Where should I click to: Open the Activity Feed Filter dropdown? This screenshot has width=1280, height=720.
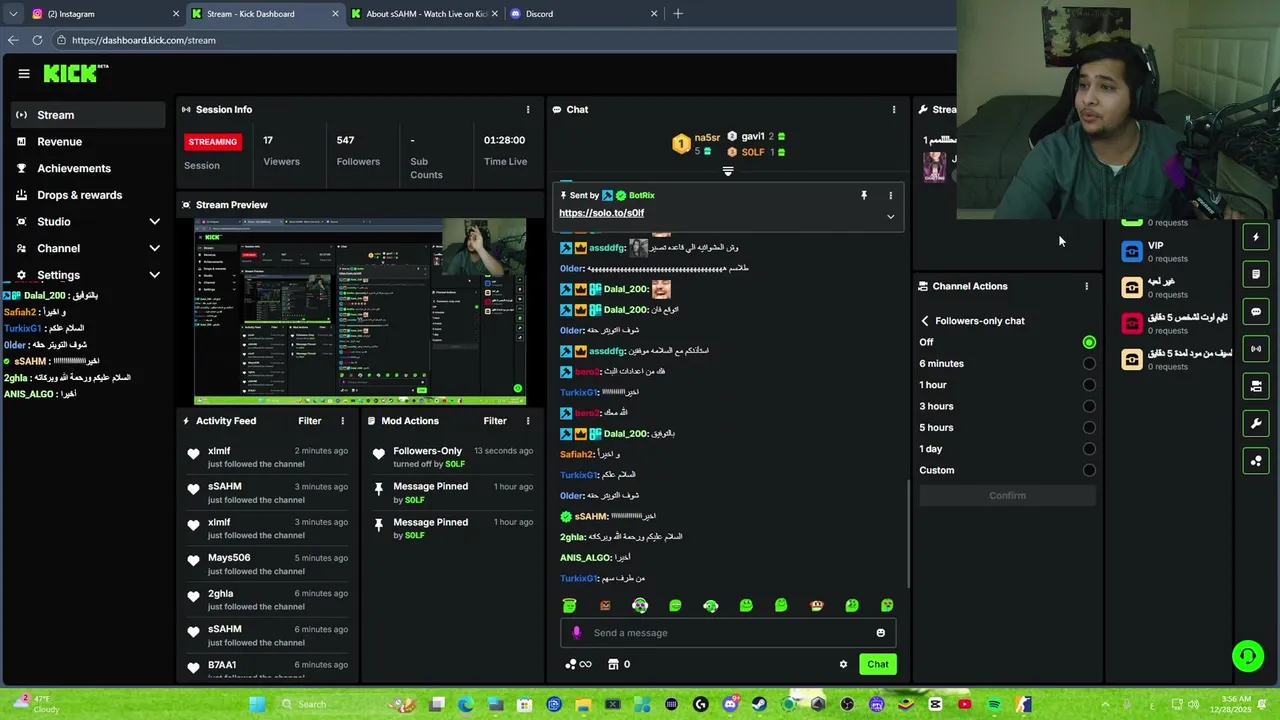[x=309, y=421]
